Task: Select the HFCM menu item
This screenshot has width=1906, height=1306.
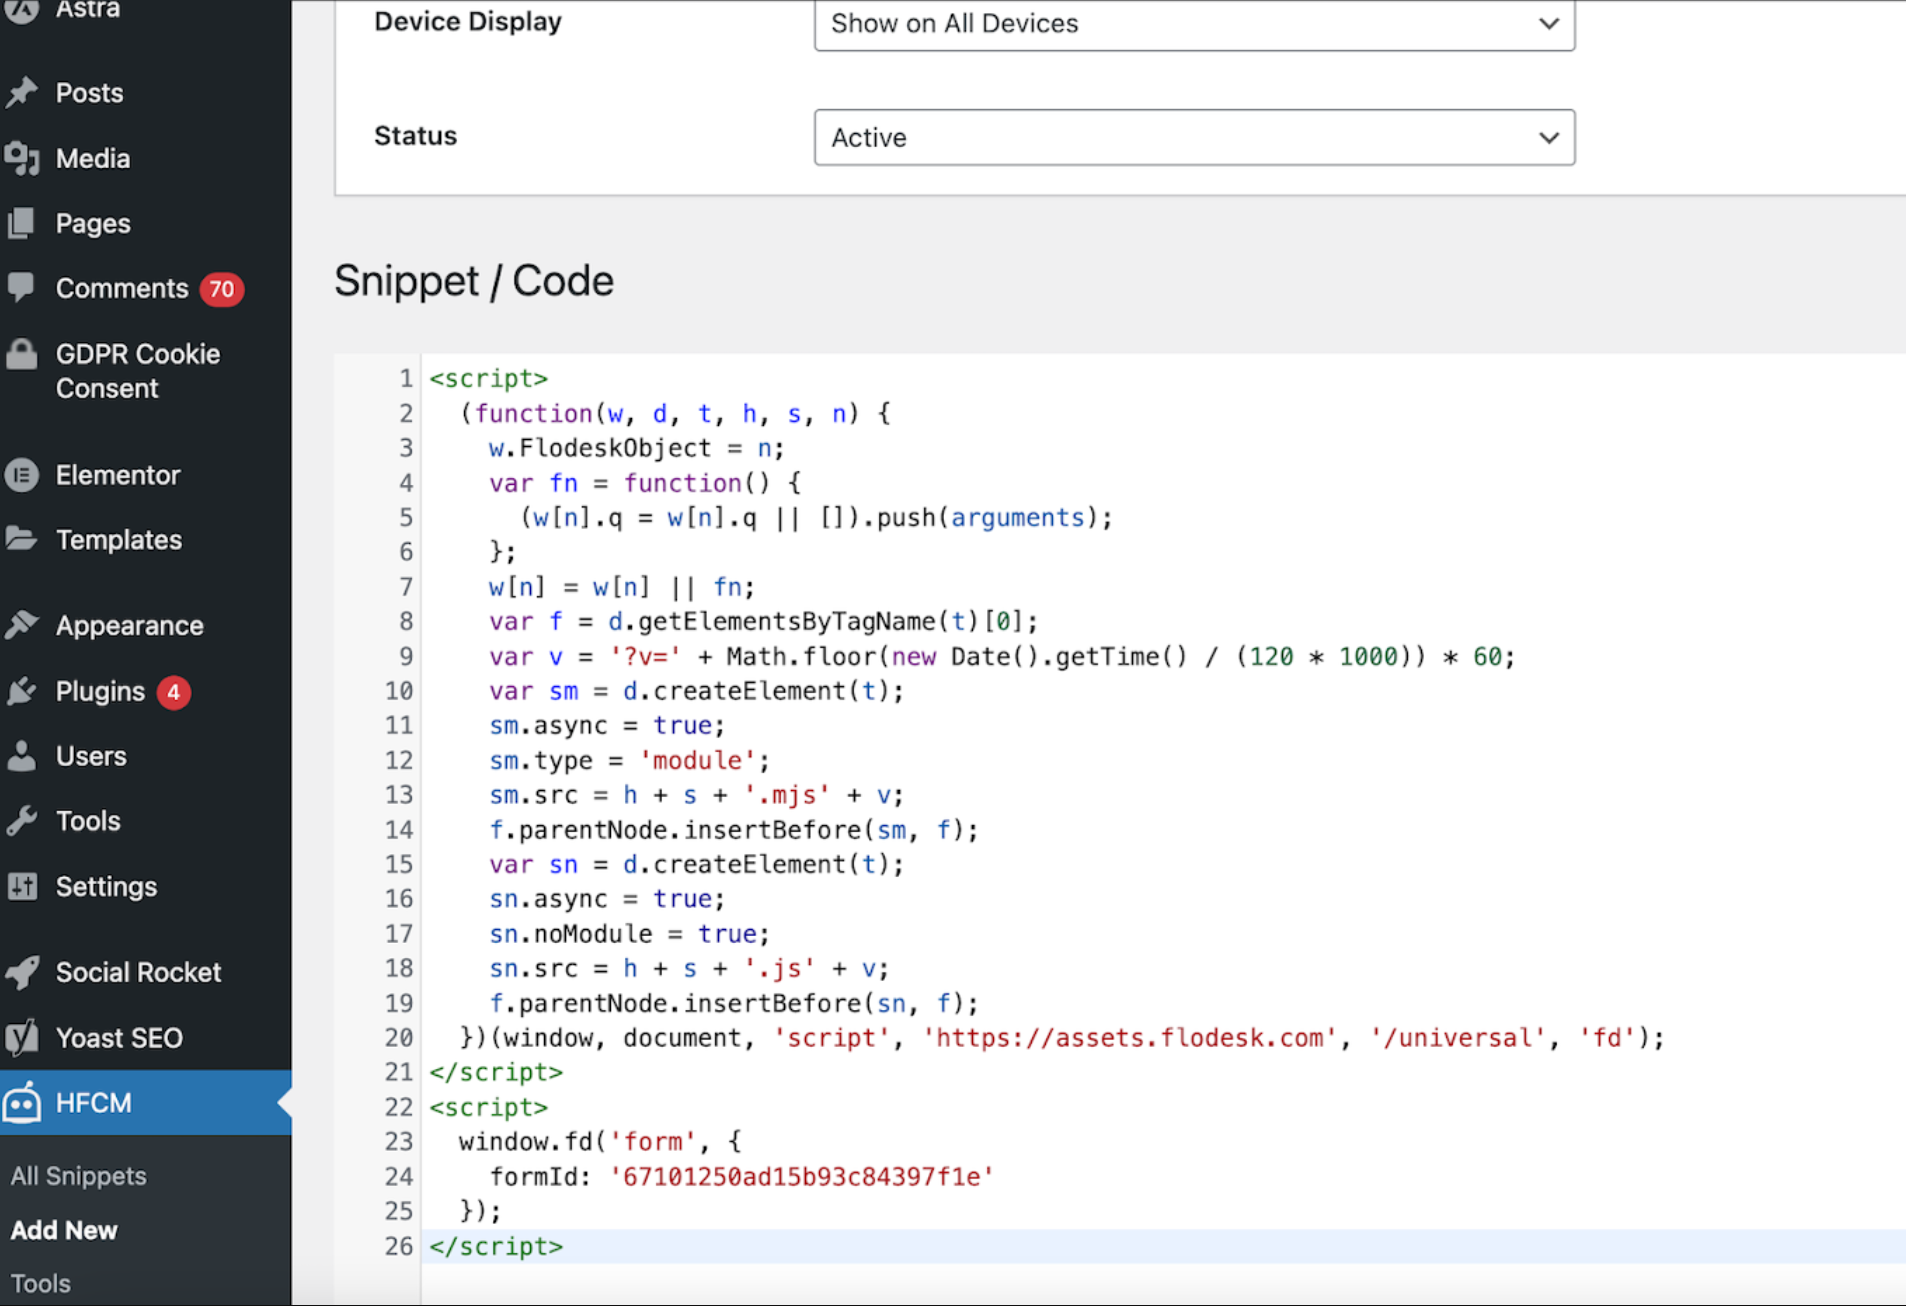Action: click(x=145, y=1102)
